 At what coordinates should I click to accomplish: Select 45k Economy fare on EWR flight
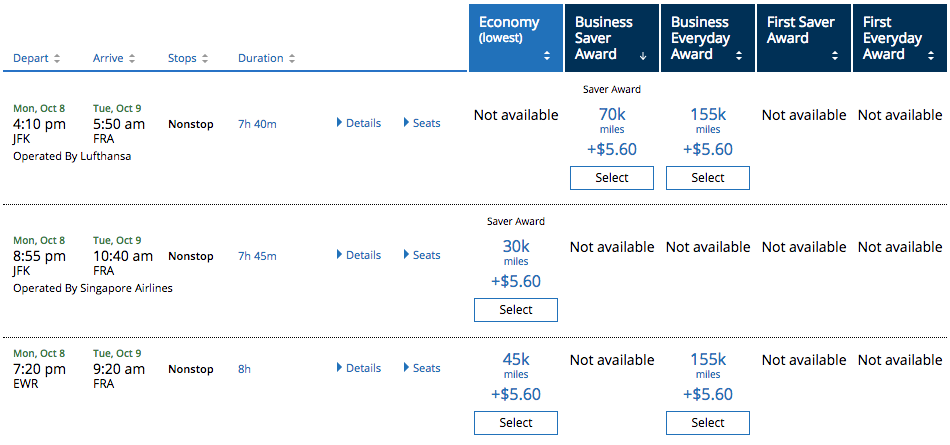pos(516,423)
